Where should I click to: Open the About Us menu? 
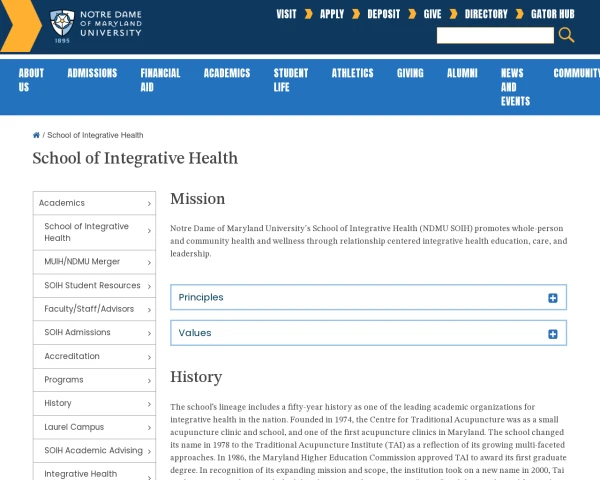[31, 80]
